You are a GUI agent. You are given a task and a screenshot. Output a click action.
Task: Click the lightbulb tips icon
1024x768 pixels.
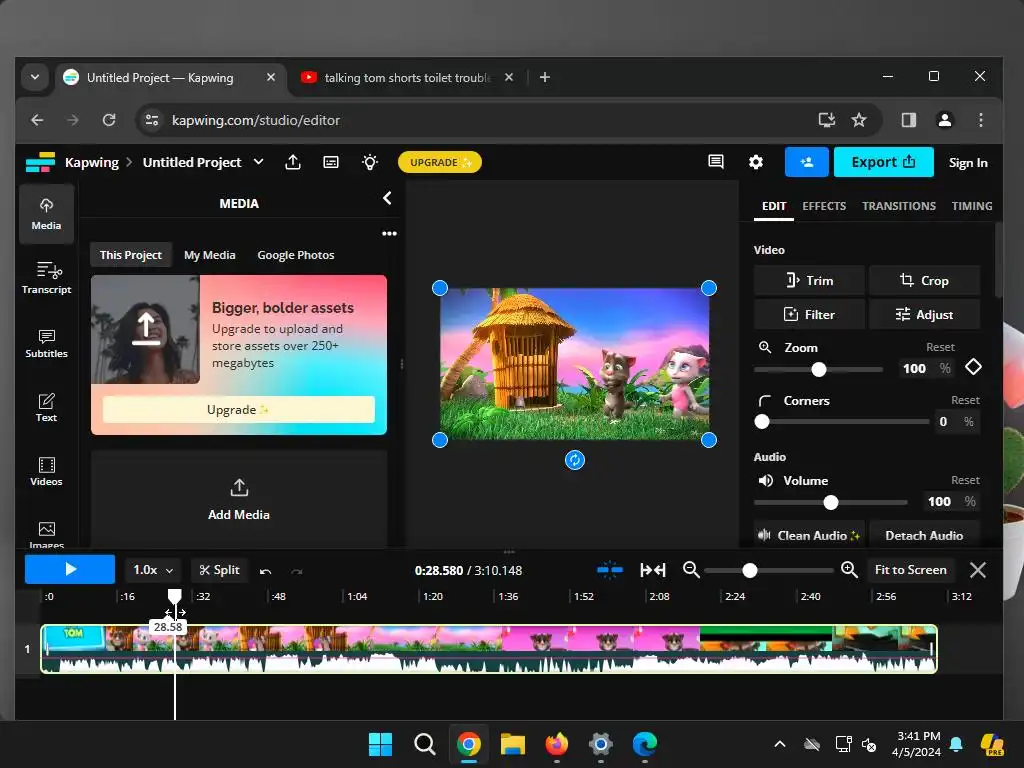point(370,162)
